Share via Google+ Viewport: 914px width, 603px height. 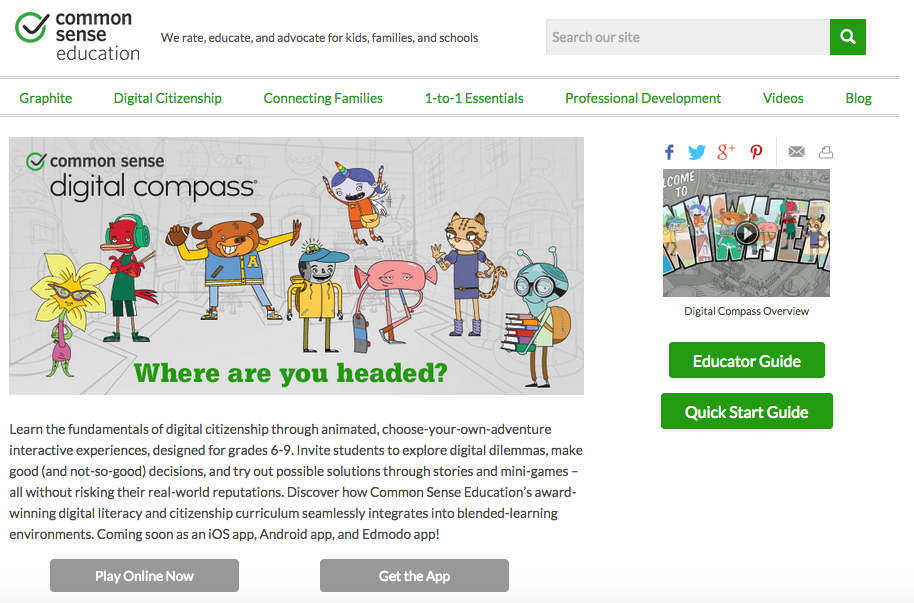pos(727,151)
